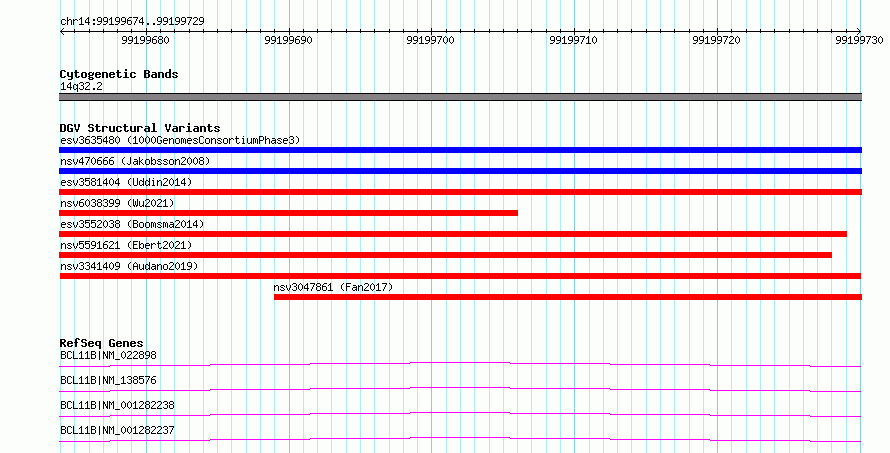Open variant label esv3552038 (Boomsma2014)
The image size is (890, 453).
[132, 224]
